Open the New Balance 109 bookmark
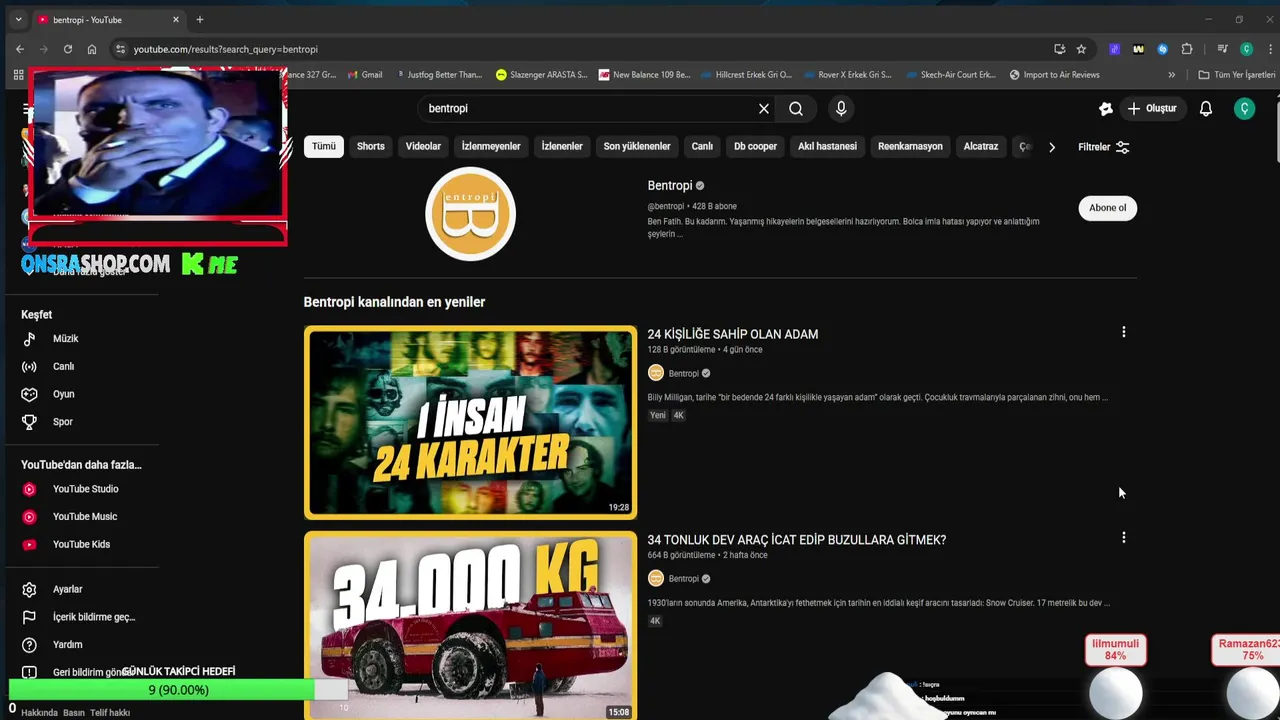The height and width of the screenshot is (720, 1280). click(645, 75)
